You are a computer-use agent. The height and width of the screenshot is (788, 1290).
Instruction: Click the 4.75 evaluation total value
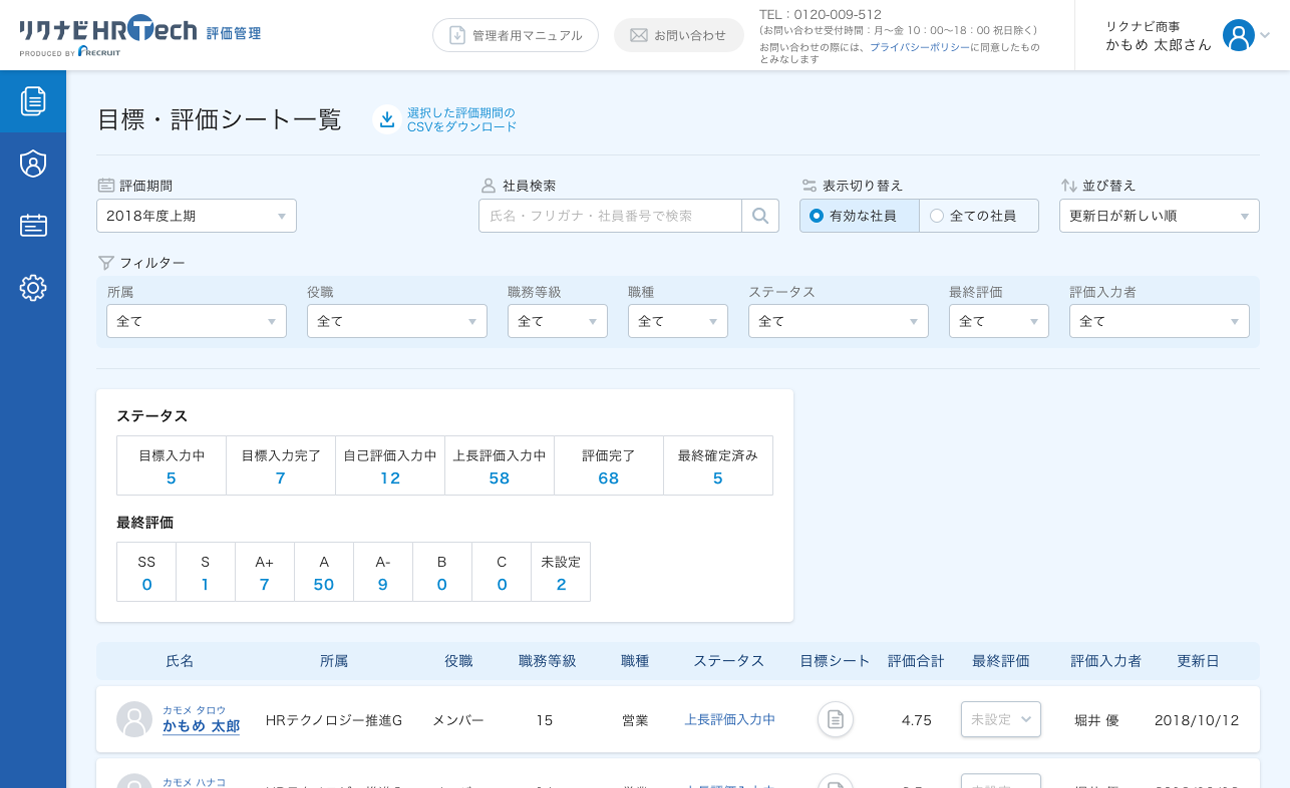coord(916,720)
